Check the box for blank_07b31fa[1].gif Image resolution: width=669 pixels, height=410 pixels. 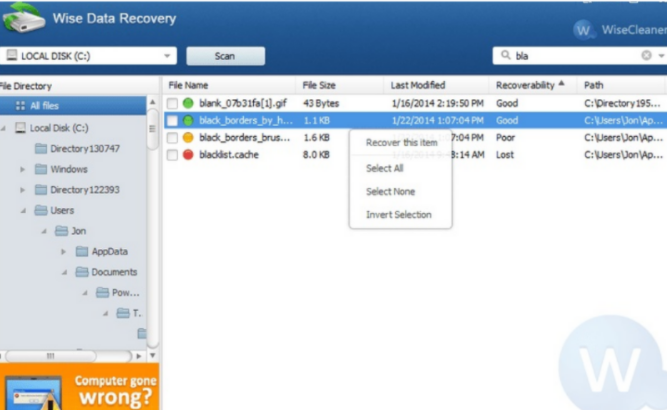pos(173,103)
